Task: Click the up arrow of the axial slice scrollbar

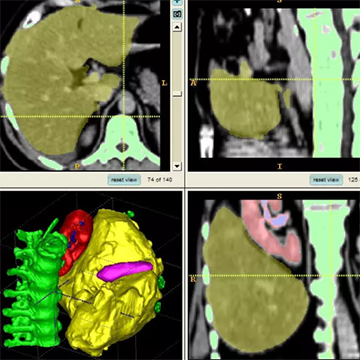Action: point(177,27)
